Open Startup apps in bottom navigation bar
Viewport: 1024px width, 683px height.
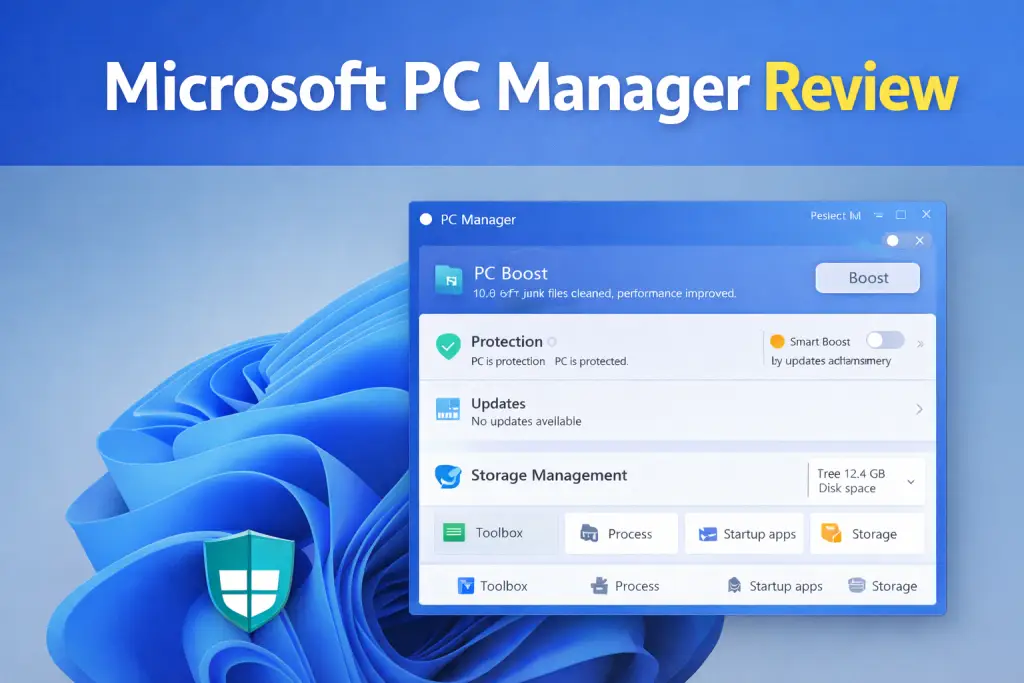coord(775,586)
